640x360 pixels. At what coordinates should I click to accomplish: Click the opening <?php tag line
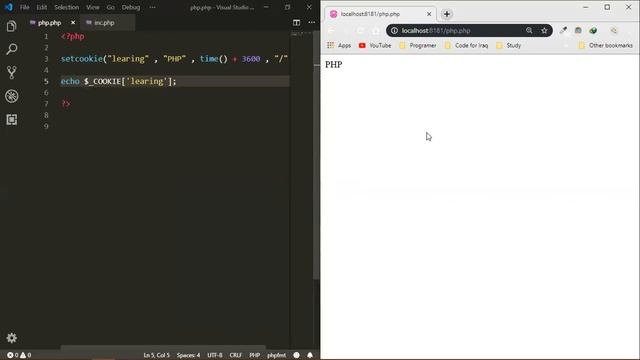[x=73, y=36]
